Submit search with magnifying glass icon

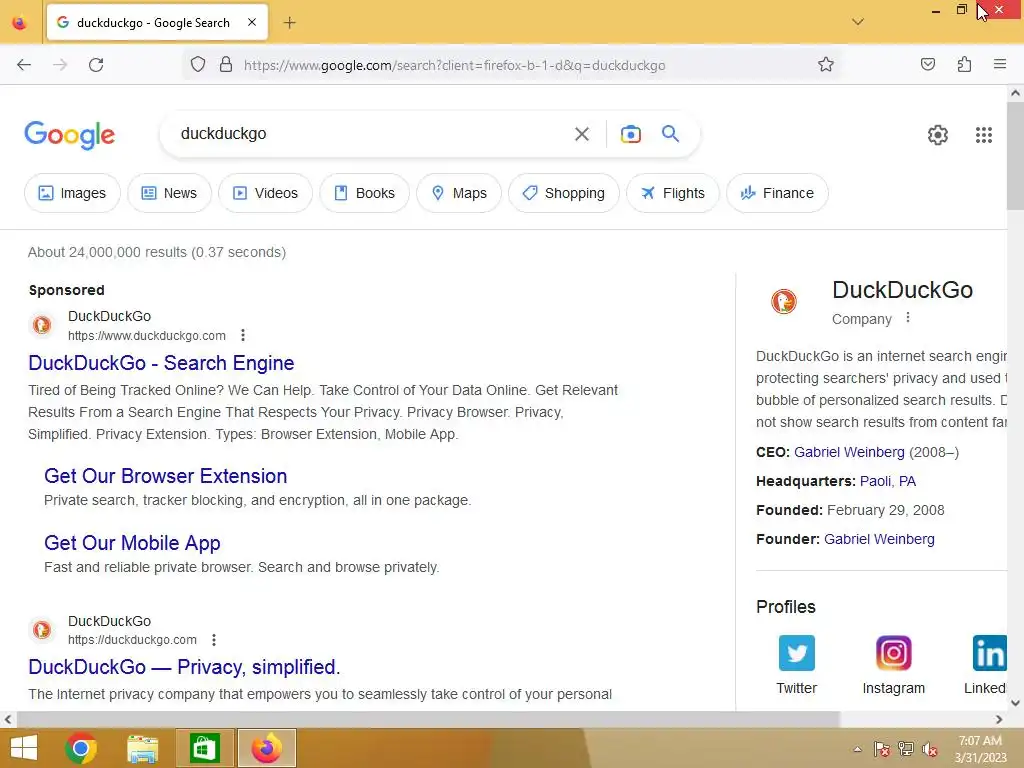(x=670, y=134)
